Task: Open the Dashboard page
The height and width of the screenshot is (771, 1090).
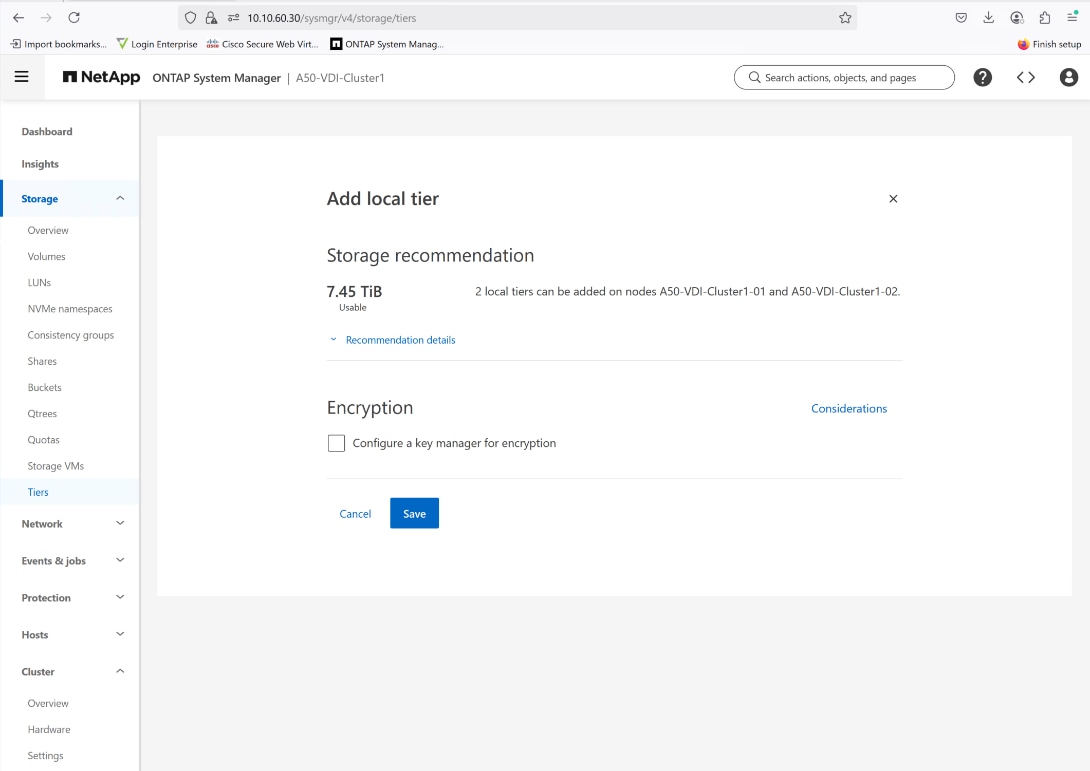Action: [47, 131]
